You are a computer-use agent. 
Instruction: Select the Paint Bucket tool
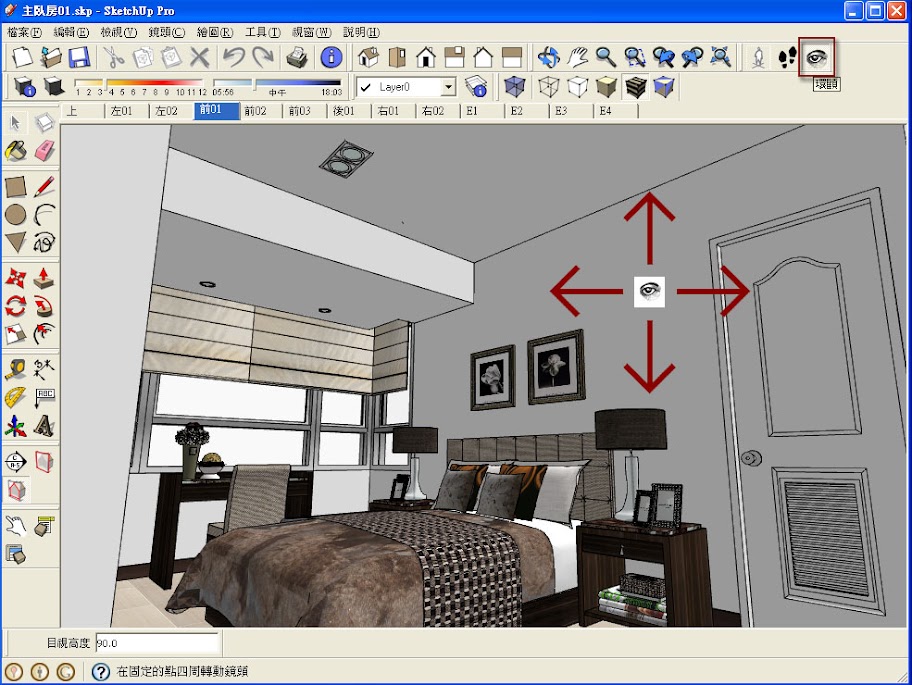(x=16, y=151)
